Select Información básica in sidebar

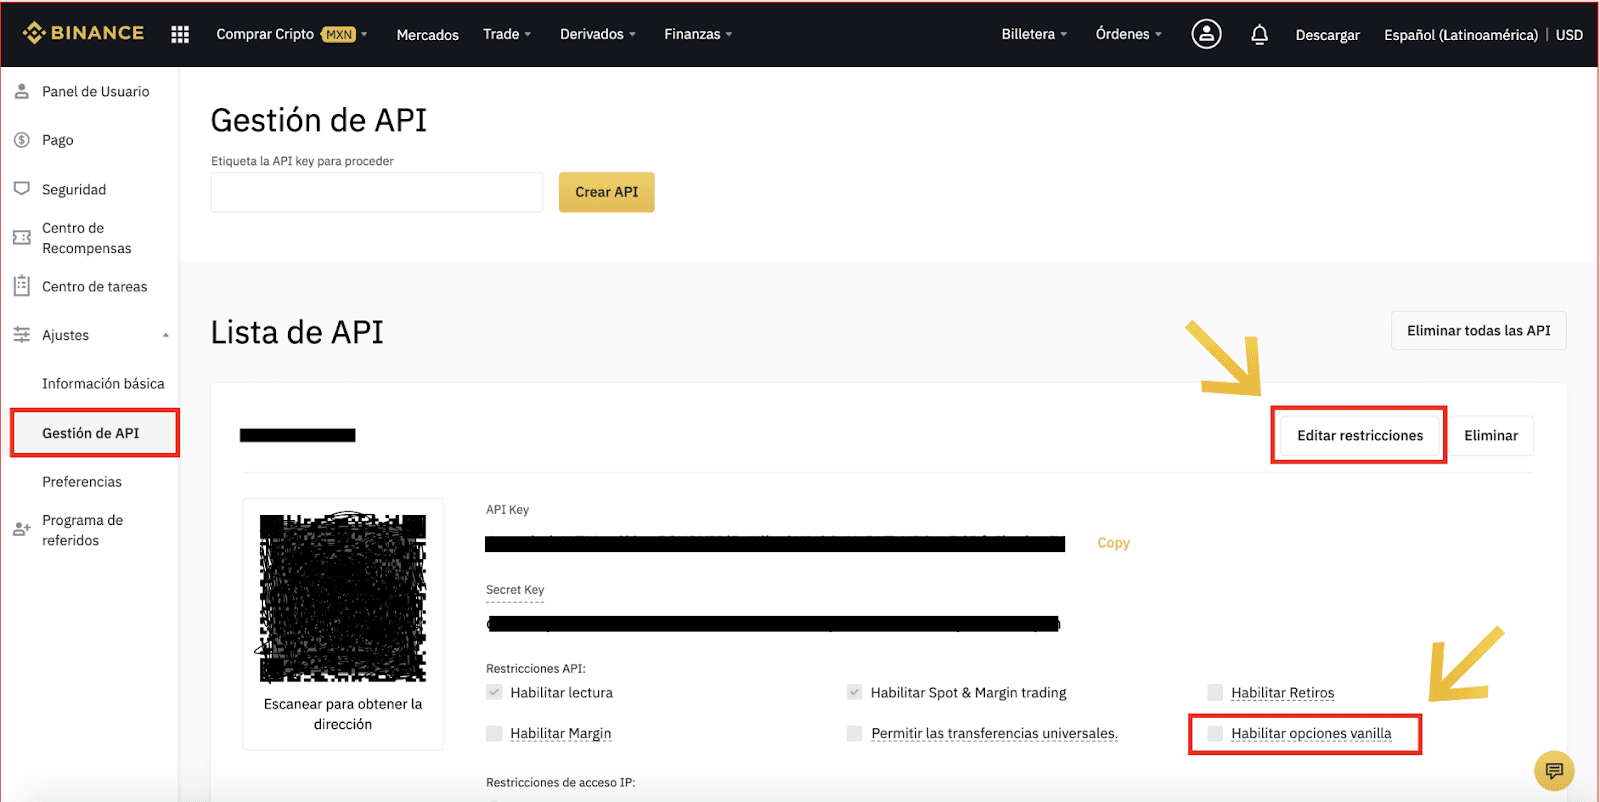[103, 383]
